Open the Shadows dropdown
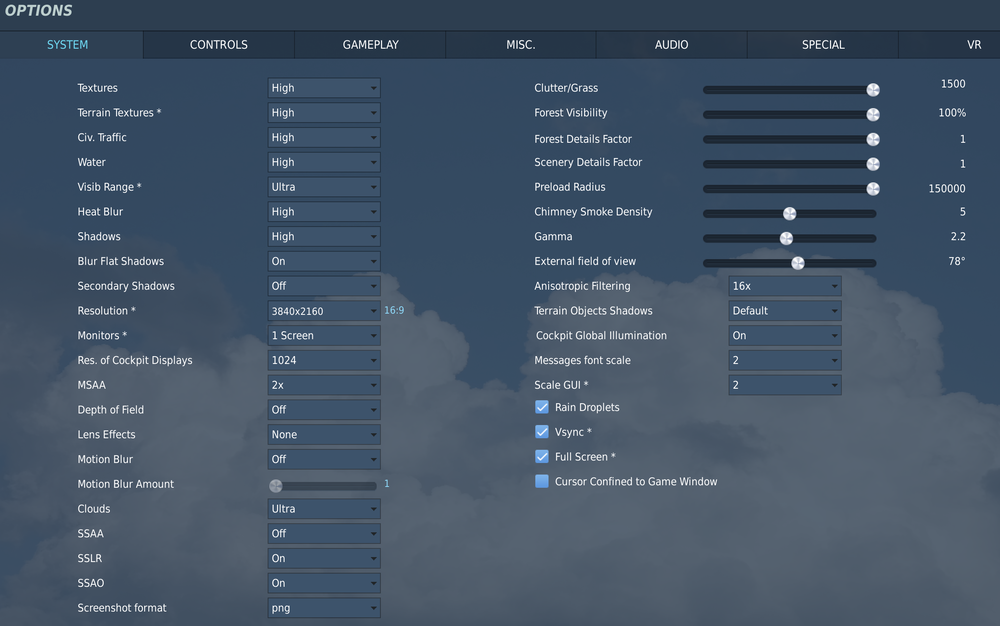Viewport: 1000px width, 626px height. (x=324, y=237)
